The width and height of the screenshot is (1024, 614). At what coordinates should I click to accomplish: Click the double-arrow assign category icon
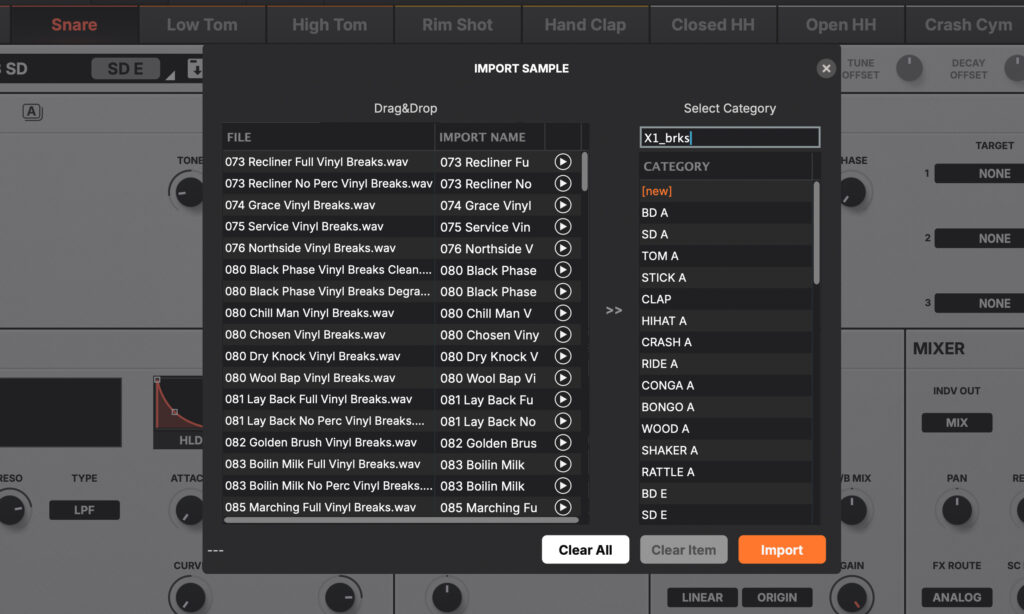click(614, 311)
